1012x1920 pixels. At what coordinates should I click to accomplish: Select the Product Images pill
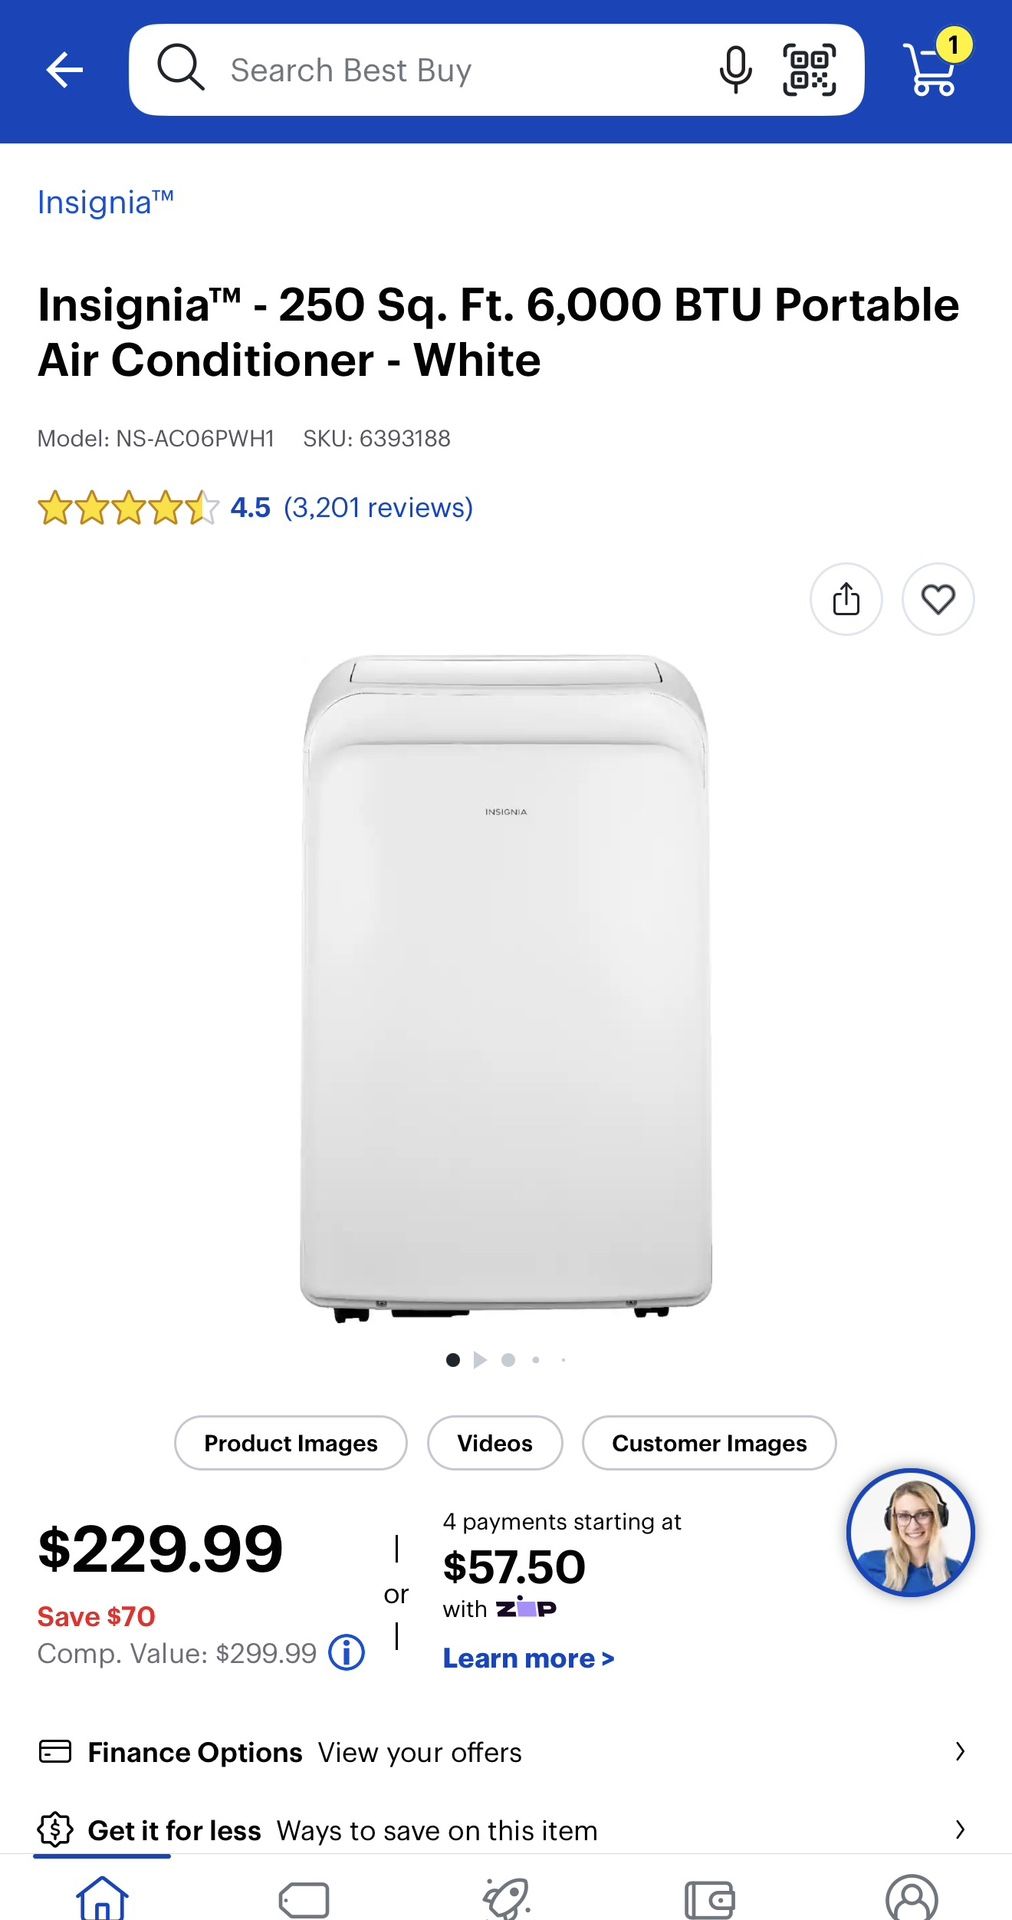click(x=291, y=1443)
